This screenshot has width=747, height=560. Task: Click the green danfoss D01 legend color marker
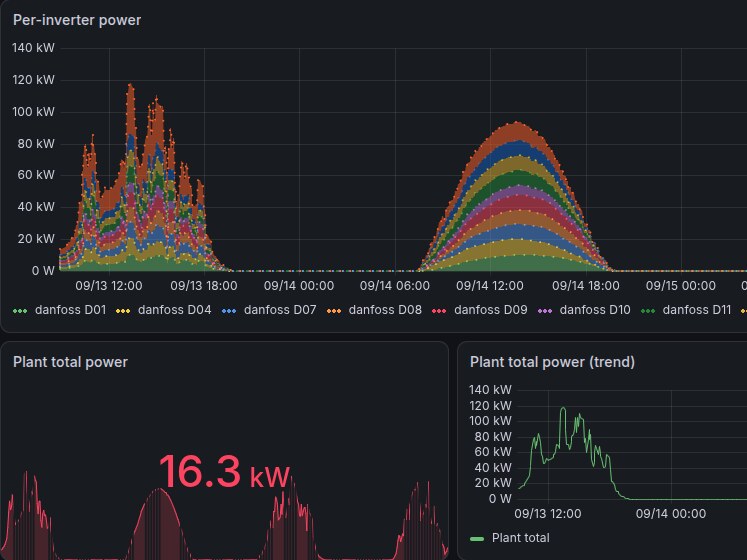click(20, 311)
